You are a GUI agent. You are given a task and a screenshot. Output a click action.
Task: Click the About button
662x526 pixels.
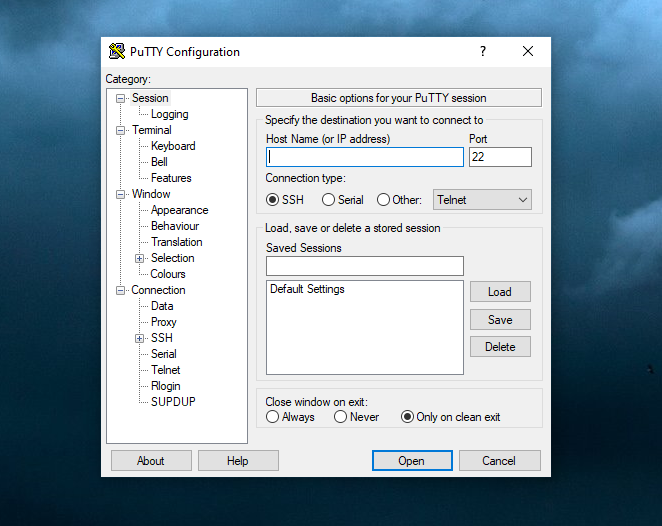coord(151,461)
